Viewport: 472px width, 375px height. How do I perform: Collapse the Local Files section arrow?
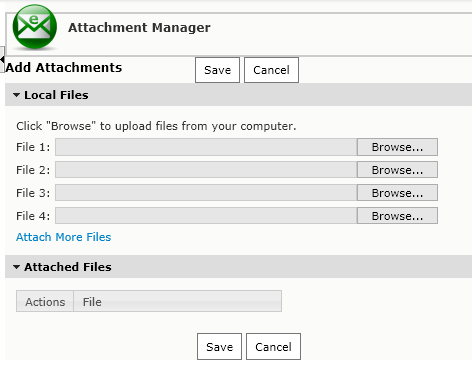pyautogui.click(x=16, y=95)
